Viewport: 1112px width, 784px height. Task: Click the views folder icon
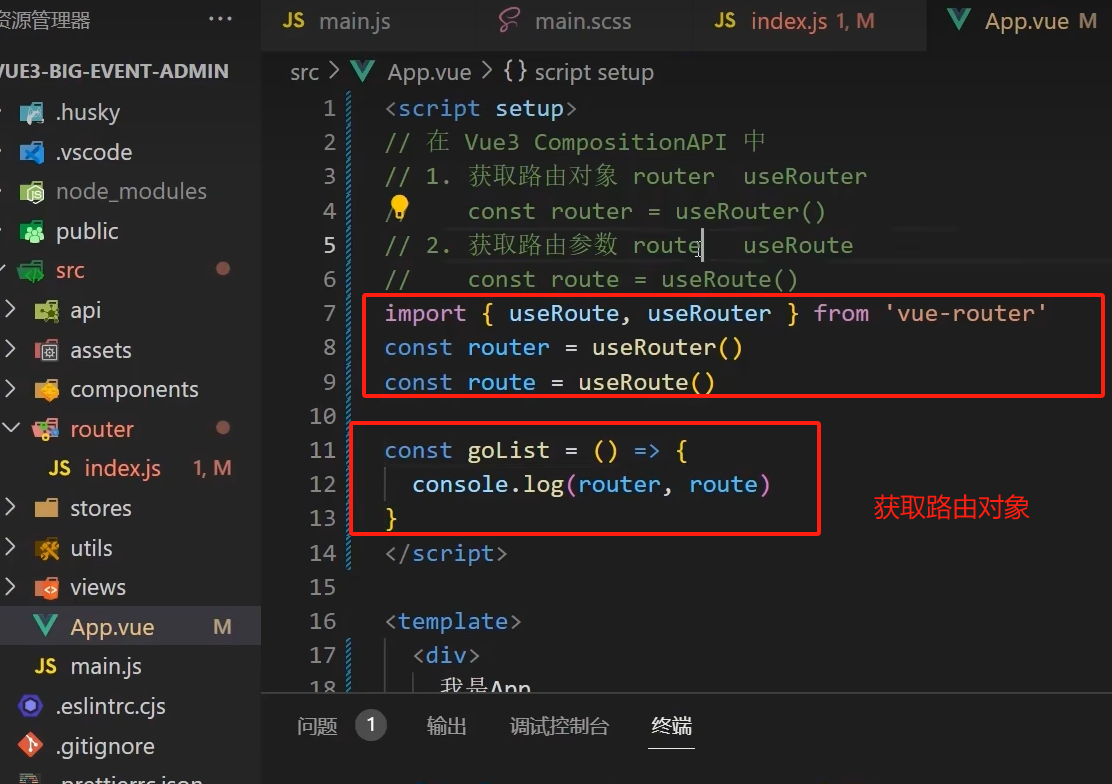[47, 587]
